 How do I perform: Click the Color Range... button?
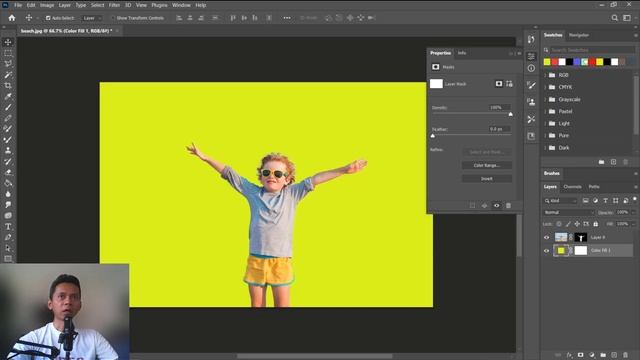click(487, 165)
